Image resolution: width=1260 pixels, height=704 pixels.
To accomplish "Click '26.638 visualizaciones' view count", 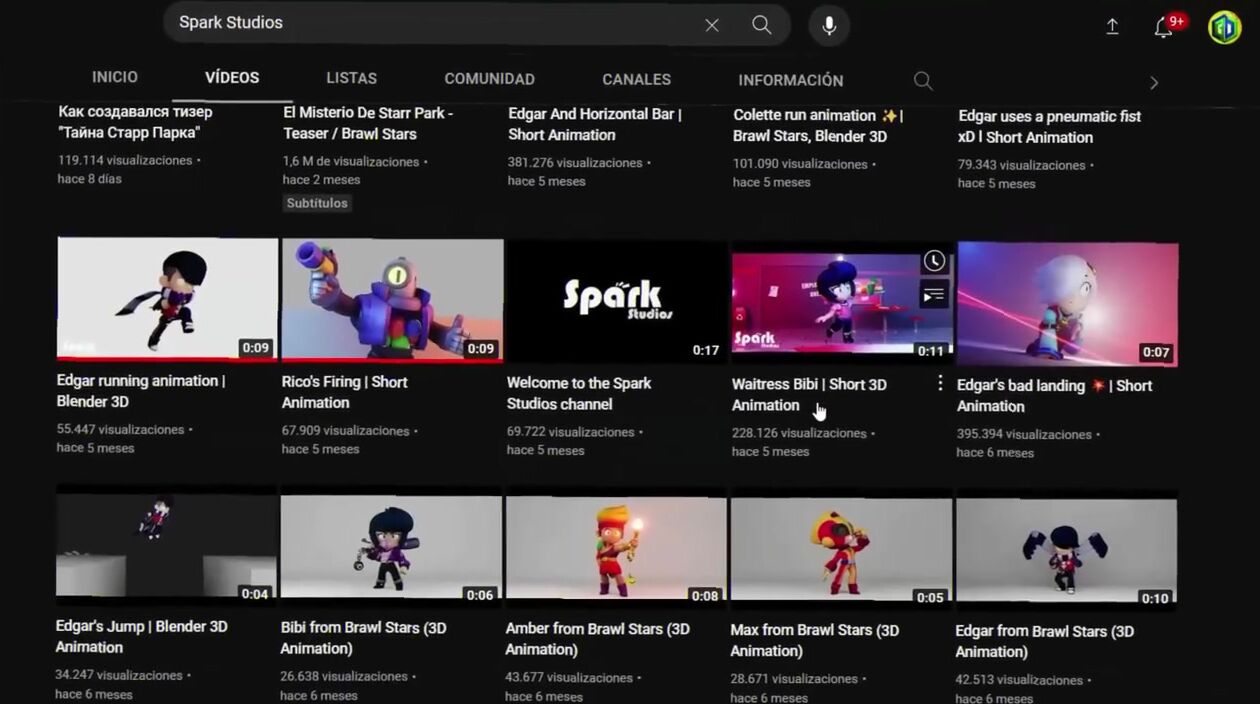I will point(344,677).
